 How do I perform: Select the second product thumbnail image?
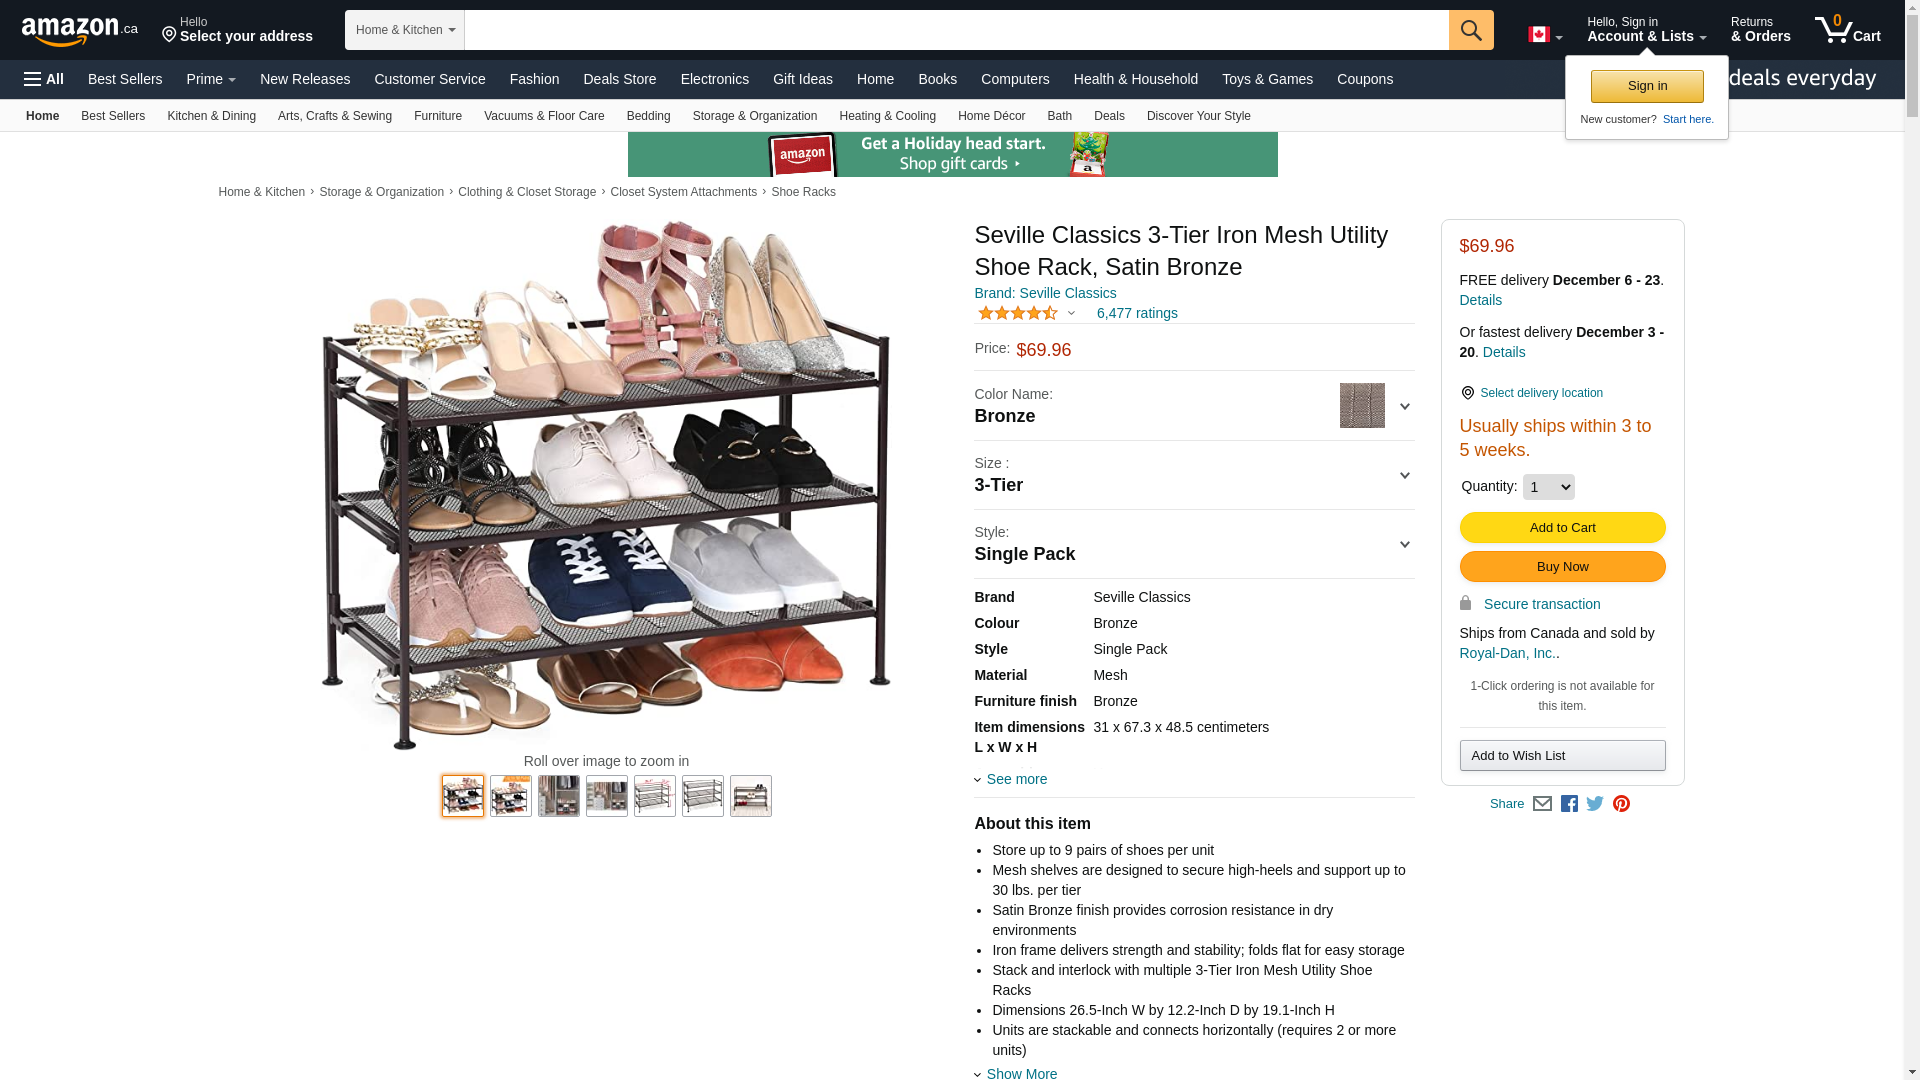(x=511, y=796)
